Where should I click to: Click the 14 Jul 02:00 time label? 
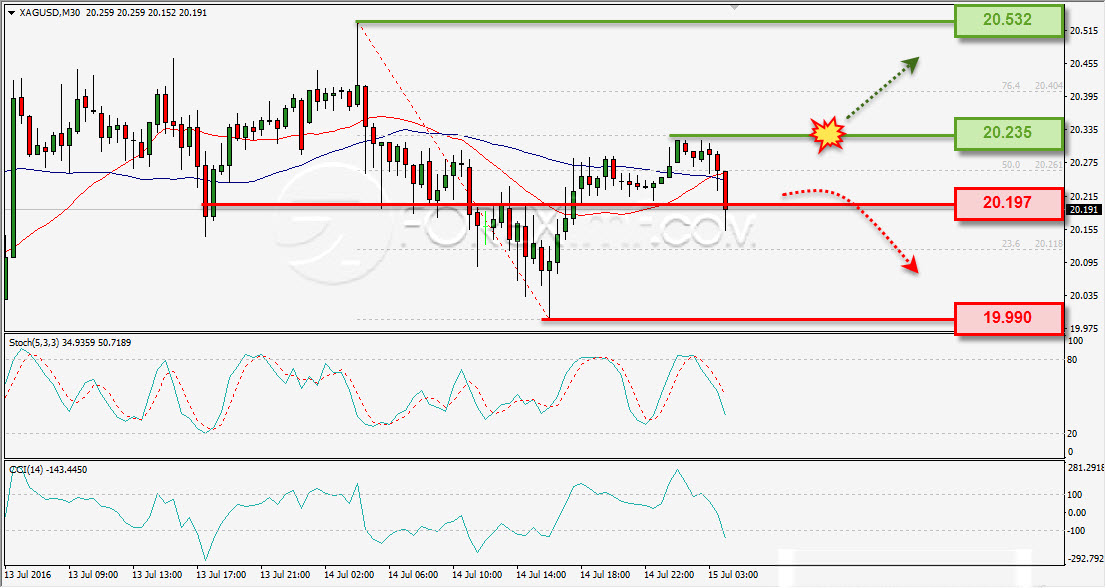click(349, 575)
